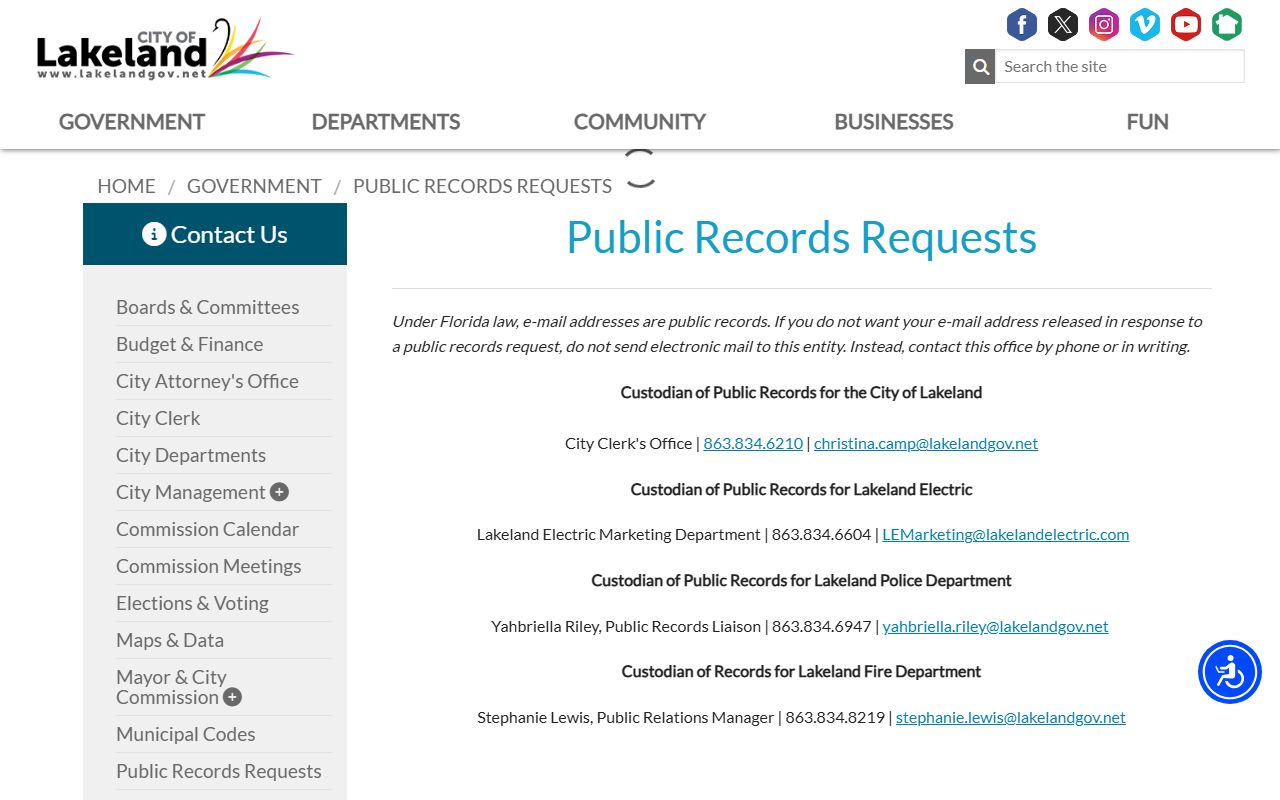Screen dimensions: 1280x800
Task: Click Custodian of Public Records for Lakeland Police Department
Action: [x=801, y=580]
